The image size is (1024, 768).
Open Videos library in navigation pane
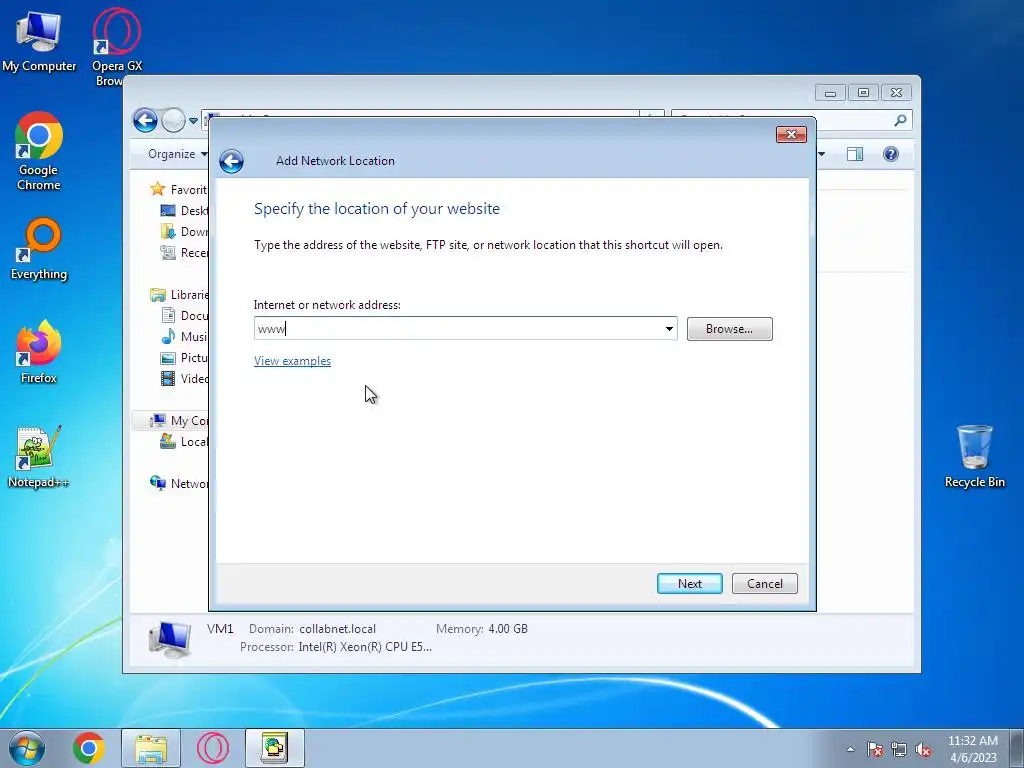(184, 378)
